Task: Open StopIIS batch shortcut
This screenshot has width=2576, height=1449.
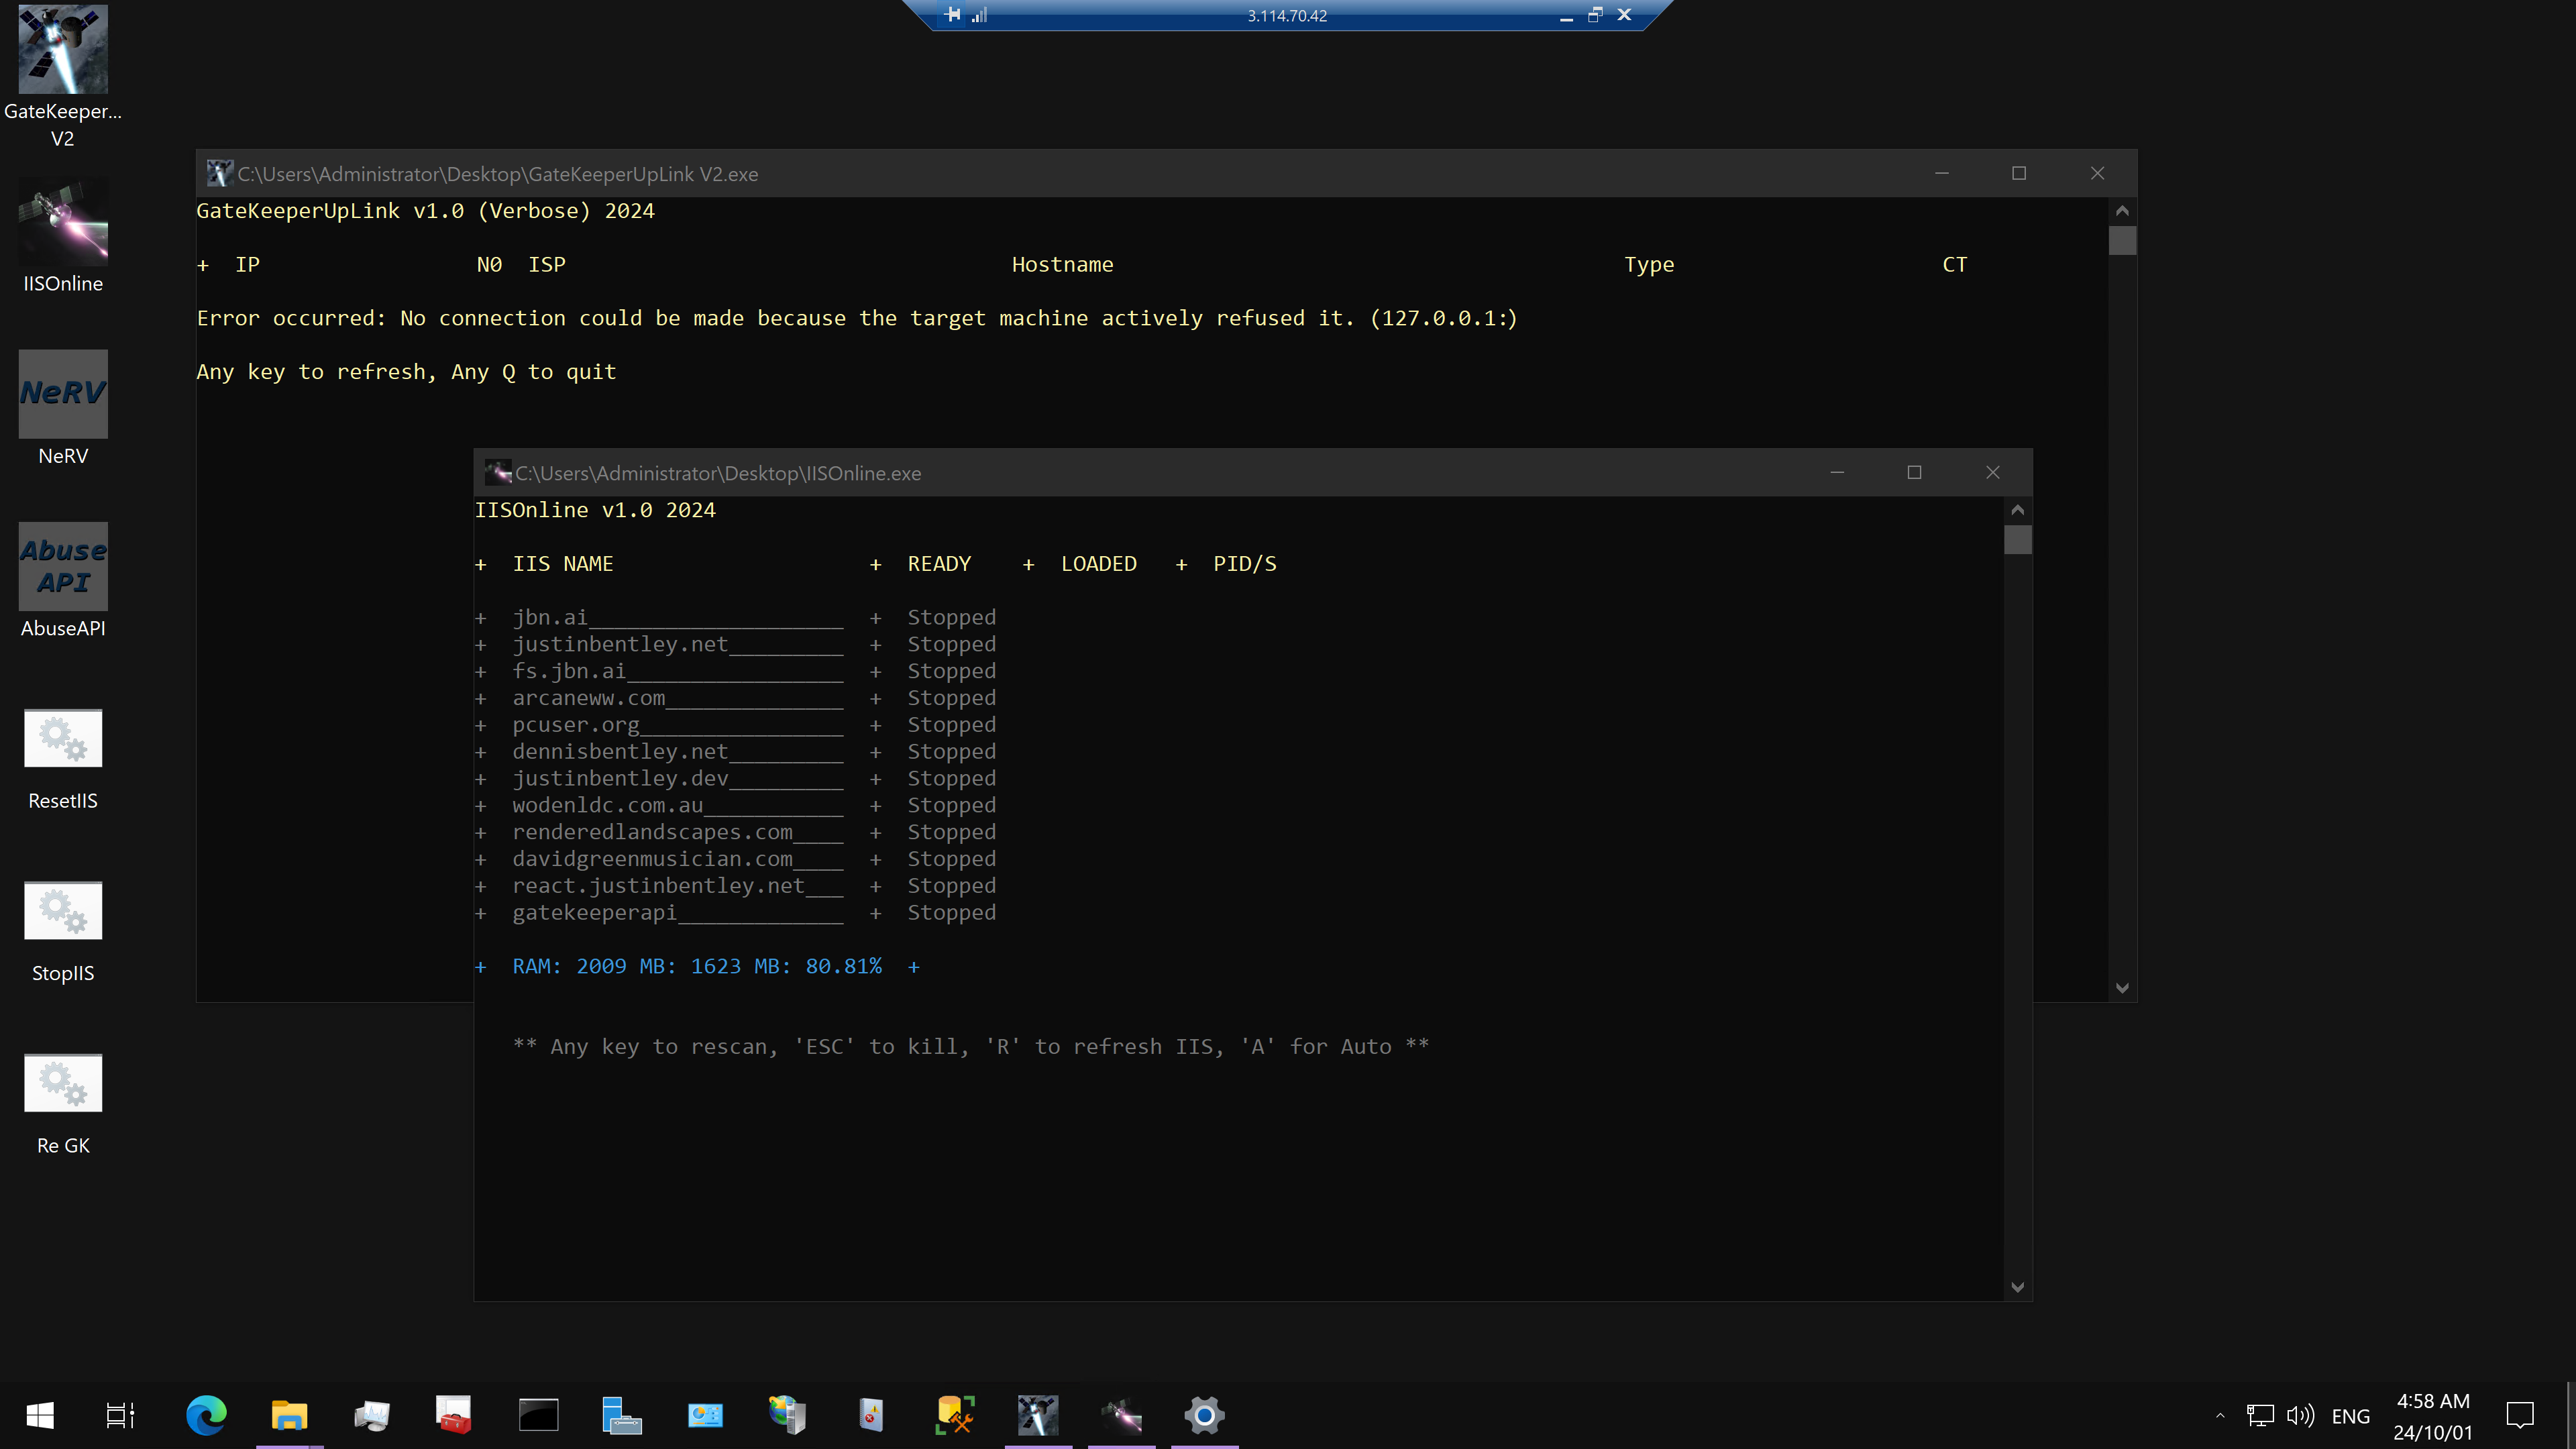Action: [x=62, y=932]
